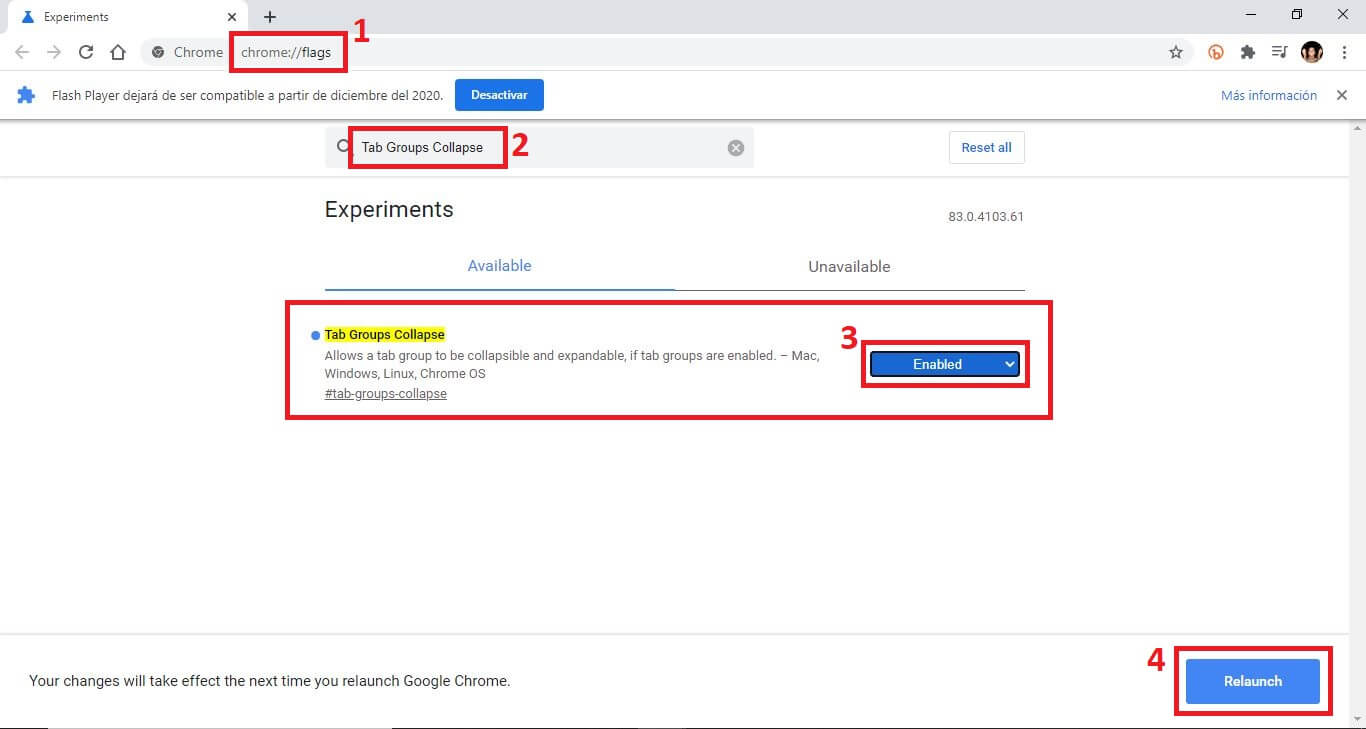Open the Enabled dropdown for Tab Groups Collapse
This screenshot has width=1366, height=729.
[x=945, y=365]
